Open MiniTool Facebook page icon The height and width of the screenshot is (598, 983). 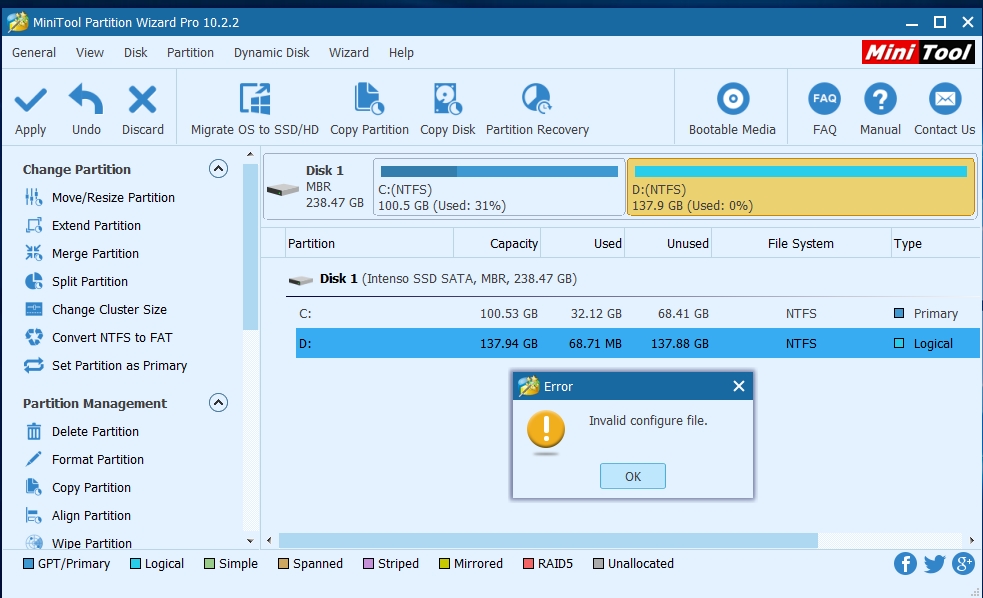[x=905, y=564]
